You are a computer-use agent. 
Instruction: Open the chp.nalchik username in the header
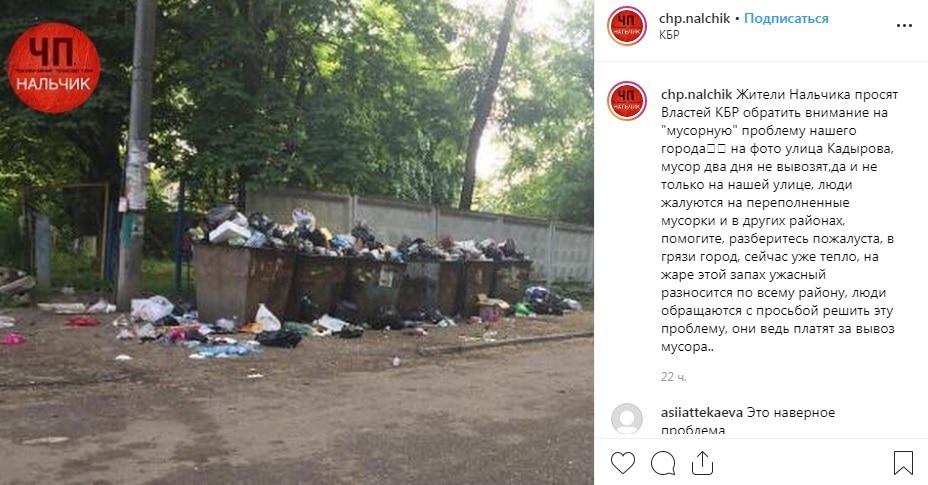pyautogui.click(x=695, y=18)
